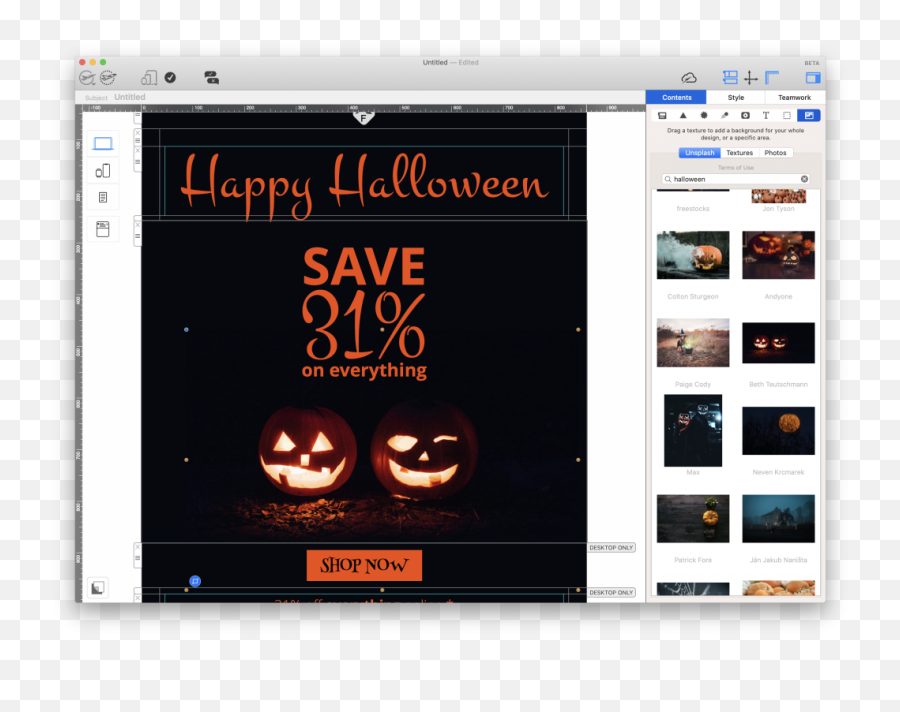Click the 'Colton Sturgeon' credit text
900x712 pixels.
(x=693, y=296)
